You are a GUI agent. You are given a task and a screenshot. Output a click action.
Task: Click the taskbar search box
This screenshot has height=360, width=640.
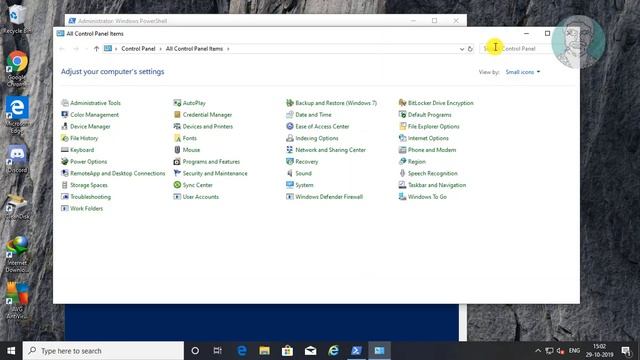point(103,351)
